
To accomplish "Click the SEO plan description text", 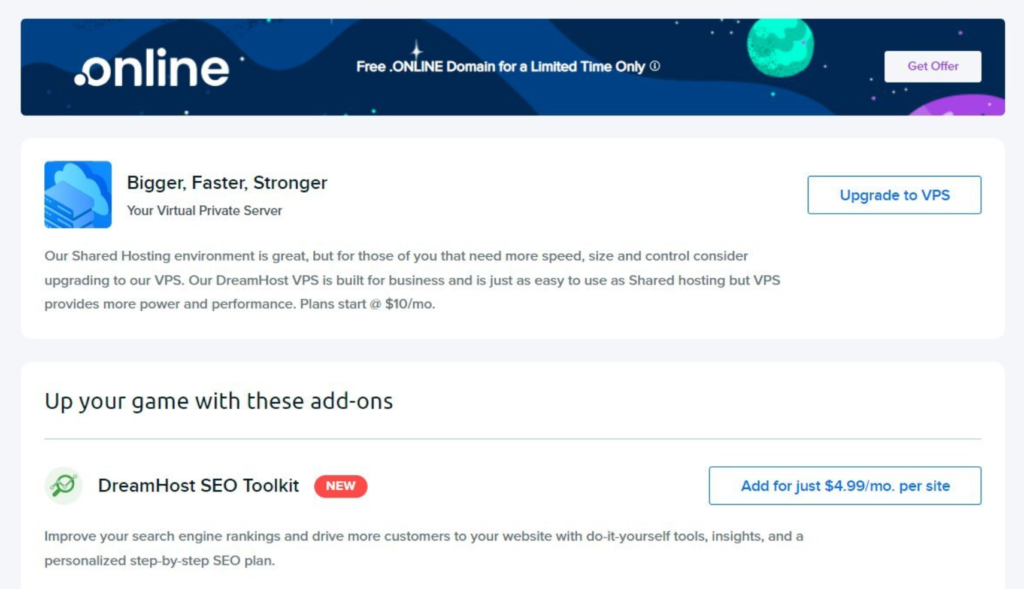I will pyautogui.click(x=424, y=548).
